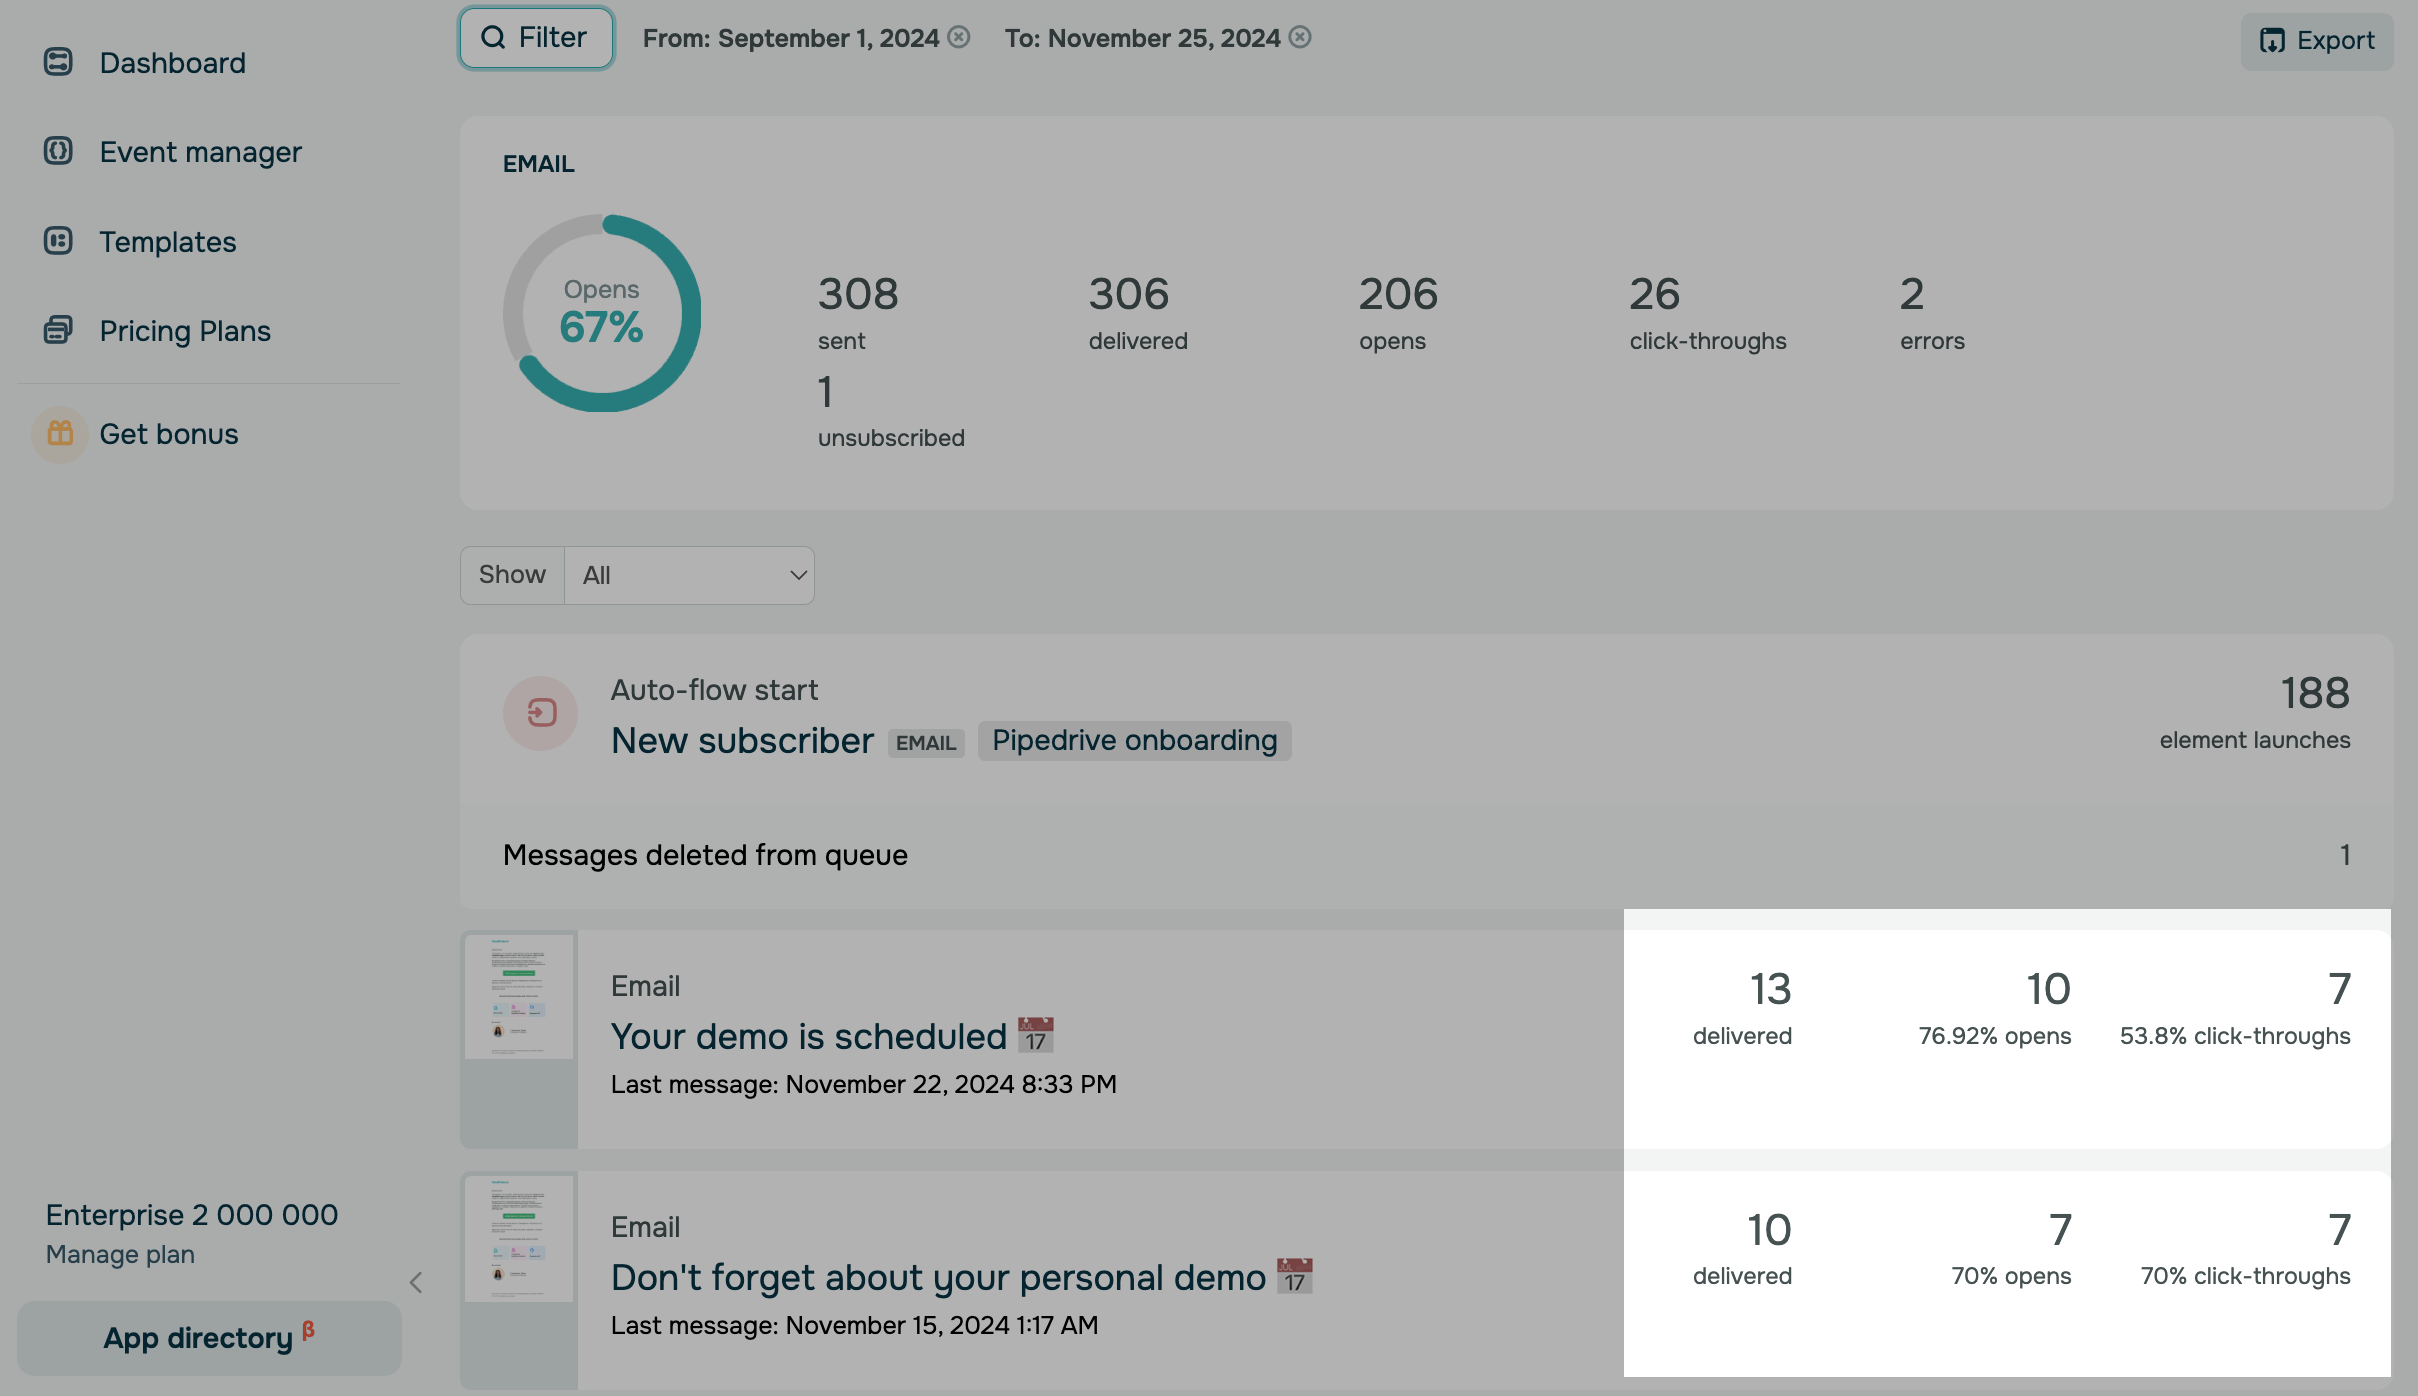Open the Filter panel
The image size is (2418, 1396).
(x=536, y=38)
